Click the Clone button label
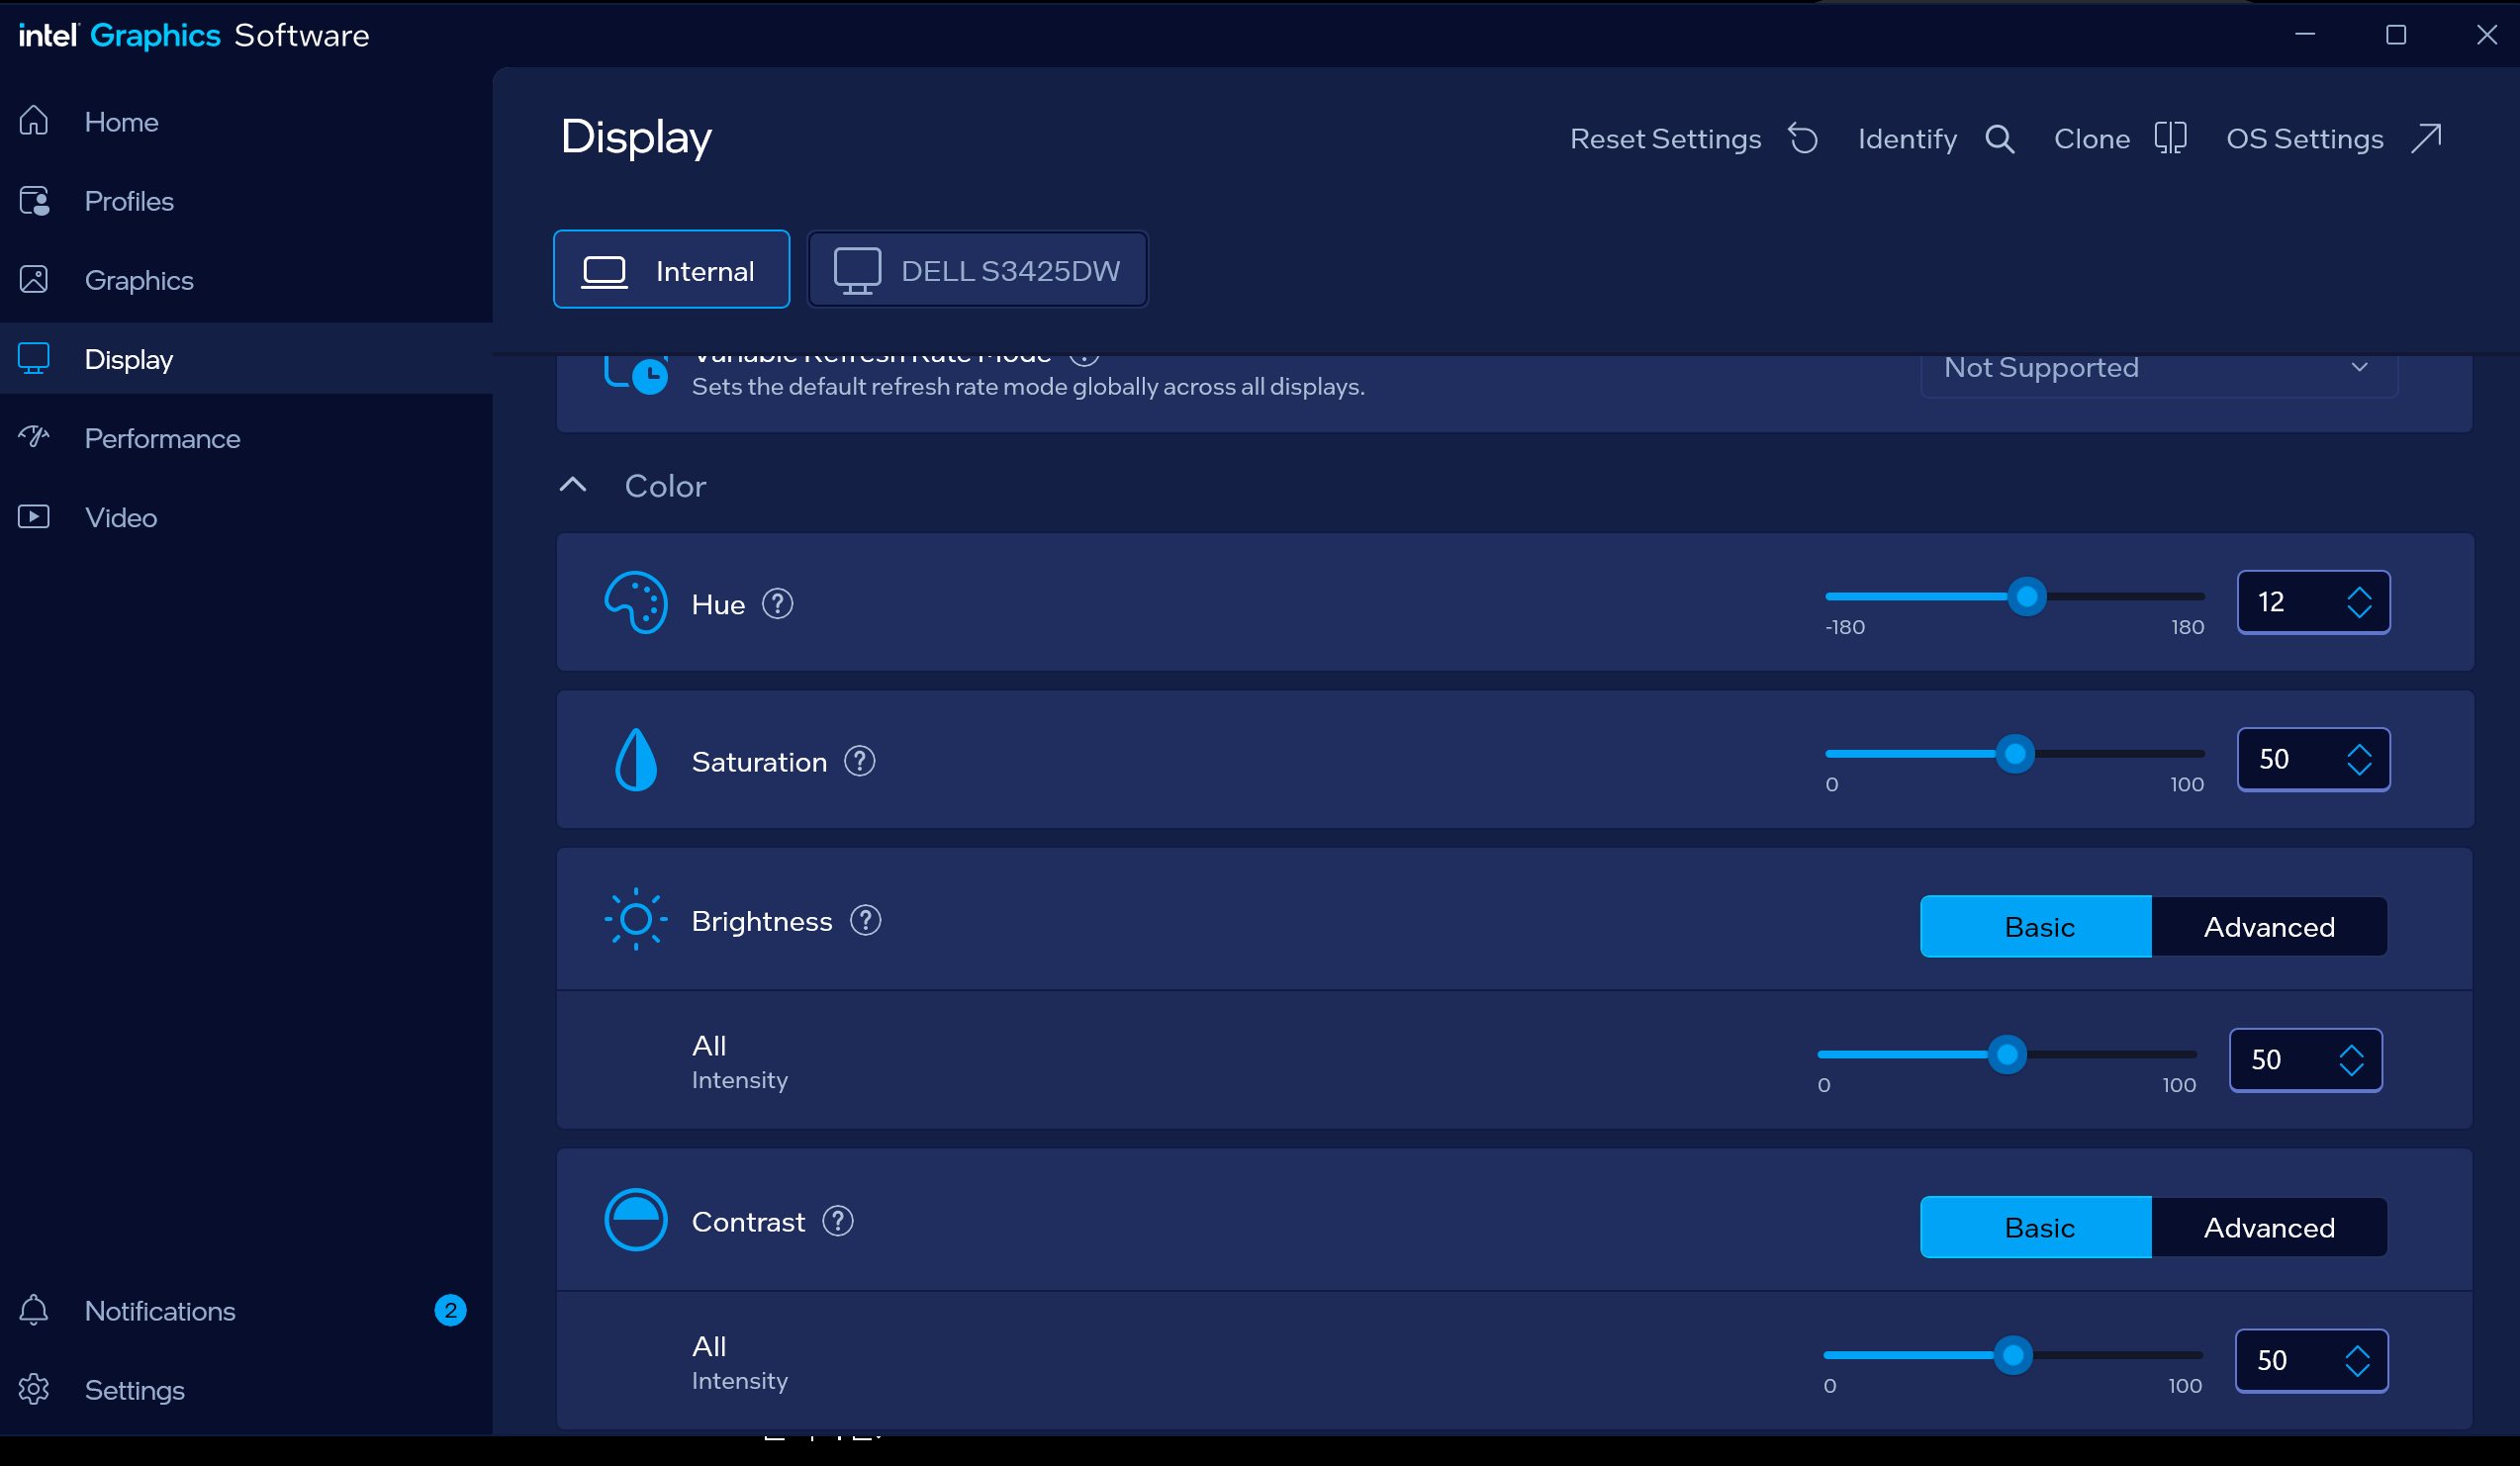2520x1466 pixels. (x=2091, y=138)
